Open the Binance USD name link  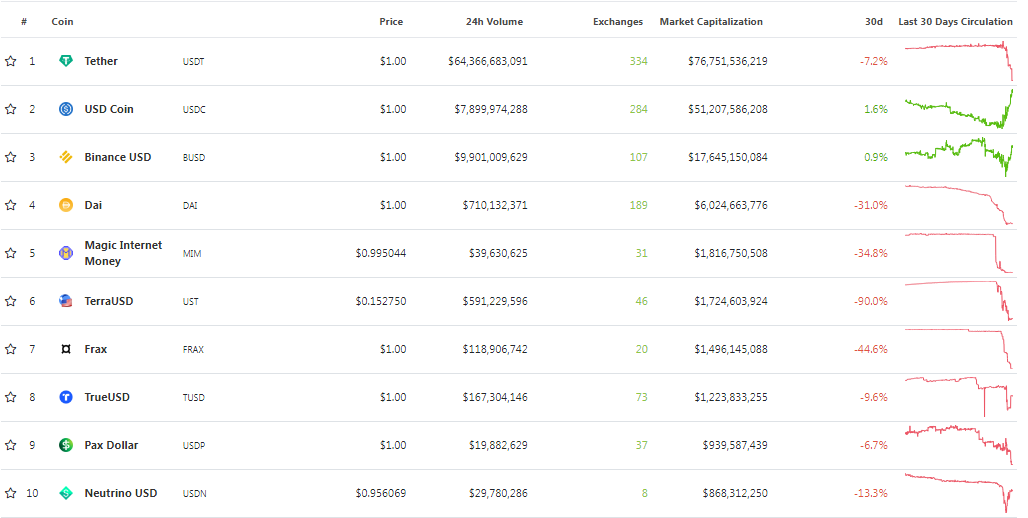point(118,157)
